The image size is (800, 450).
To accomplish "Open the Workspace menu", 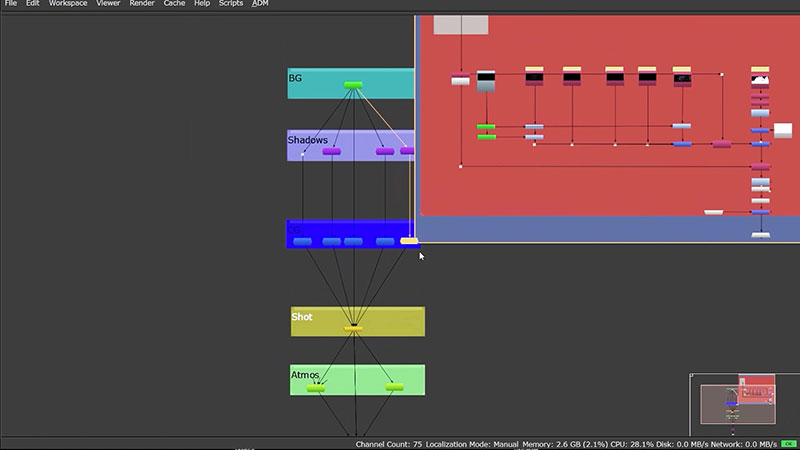I will [x=68, y=4].
